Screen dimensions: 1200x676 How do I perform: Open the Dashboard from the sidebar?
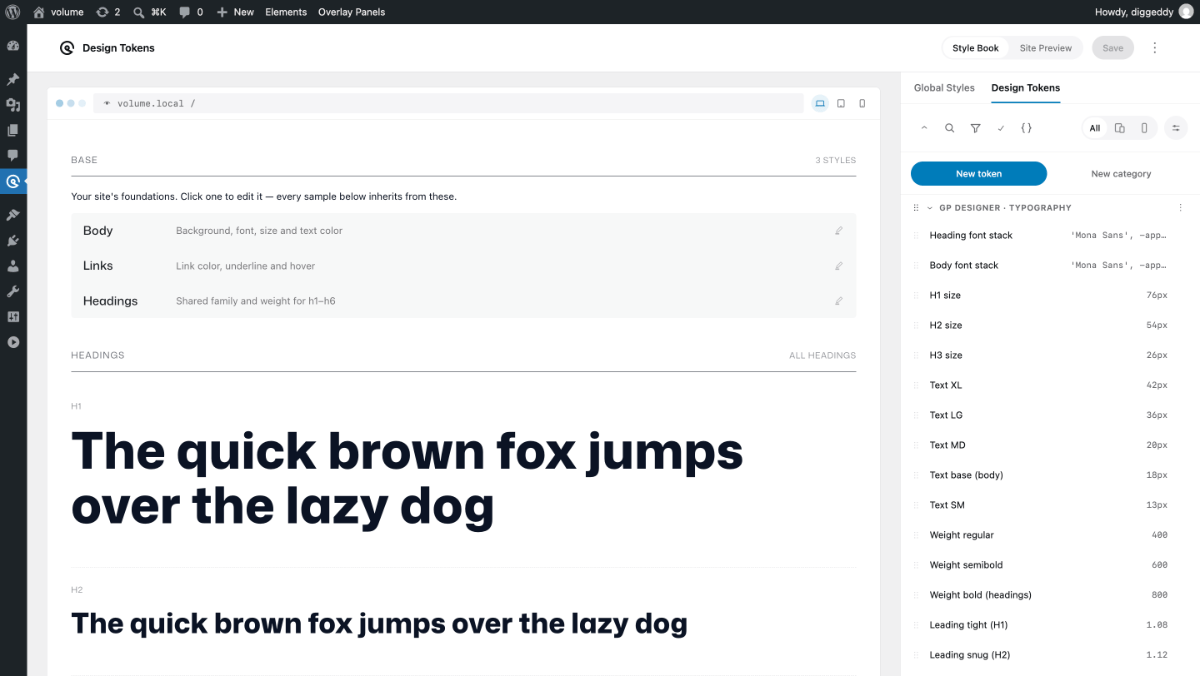point(13,46)
